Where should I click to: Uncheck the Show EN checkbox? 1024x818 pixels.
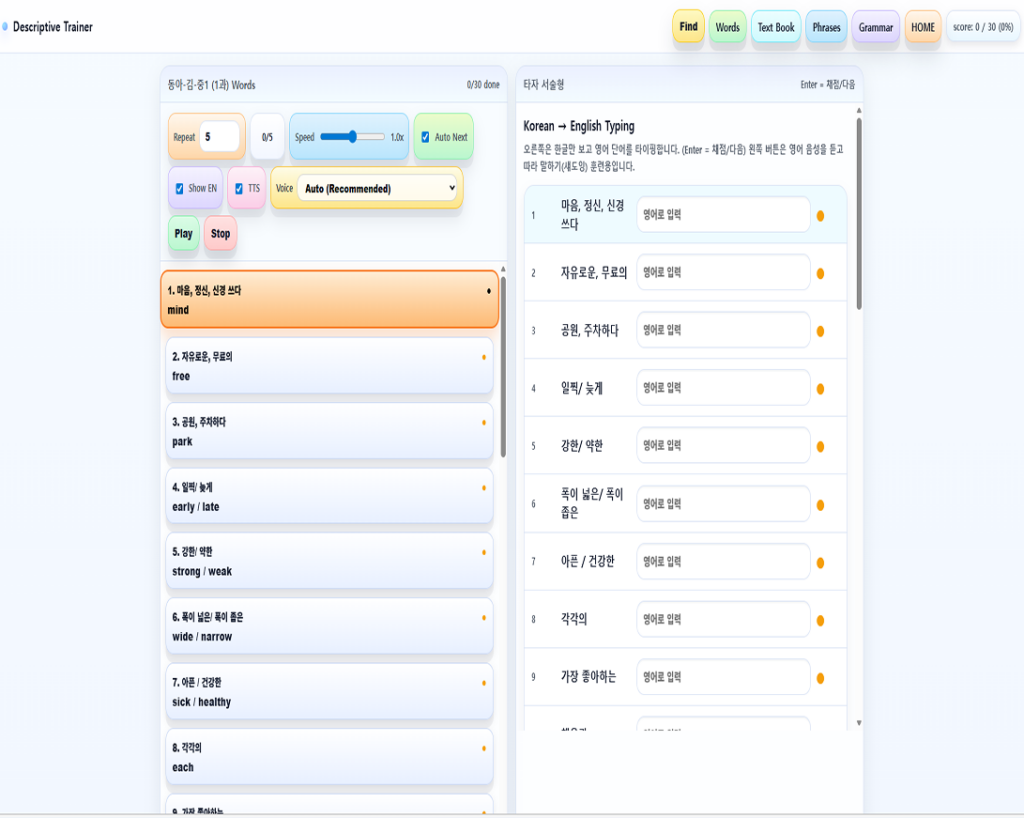click(x=179, y=188)
